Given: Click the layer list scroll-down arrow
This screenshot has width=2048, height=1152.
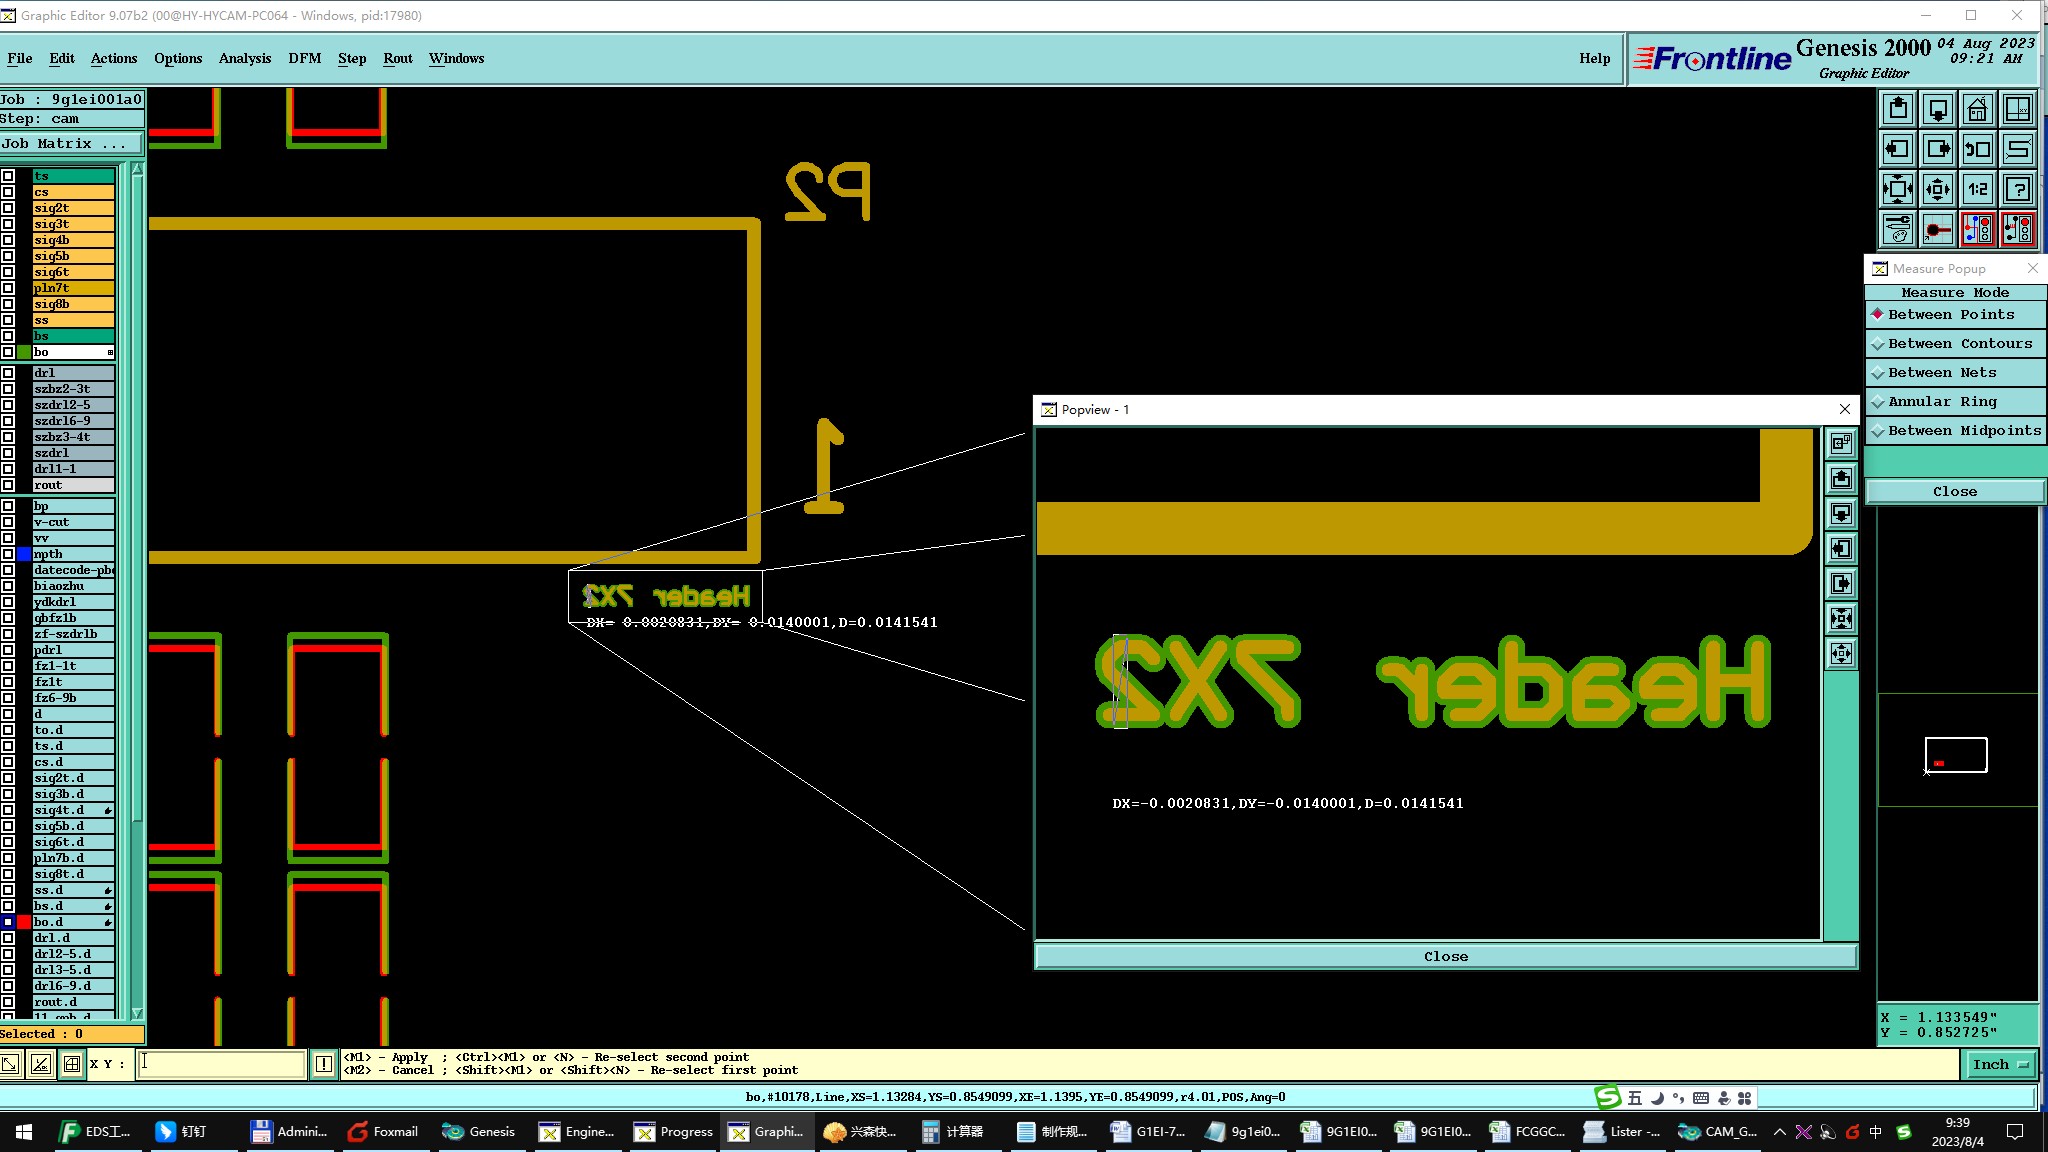Looking at the screenshot, I should coord(137,1014).
